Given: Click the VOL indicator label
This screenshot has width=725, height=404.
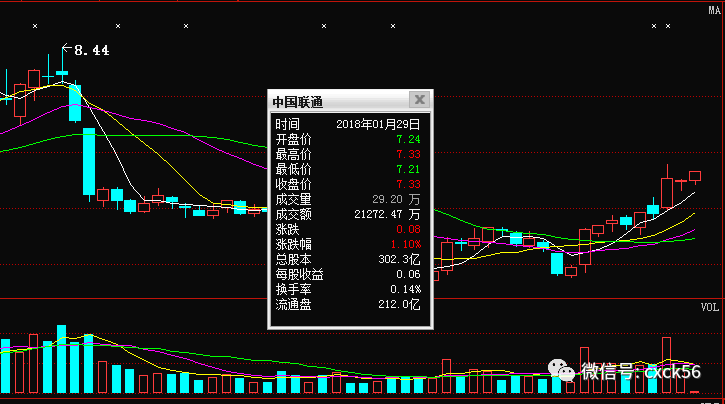Looking at the screenshot, I should click(x=710, y=307).
